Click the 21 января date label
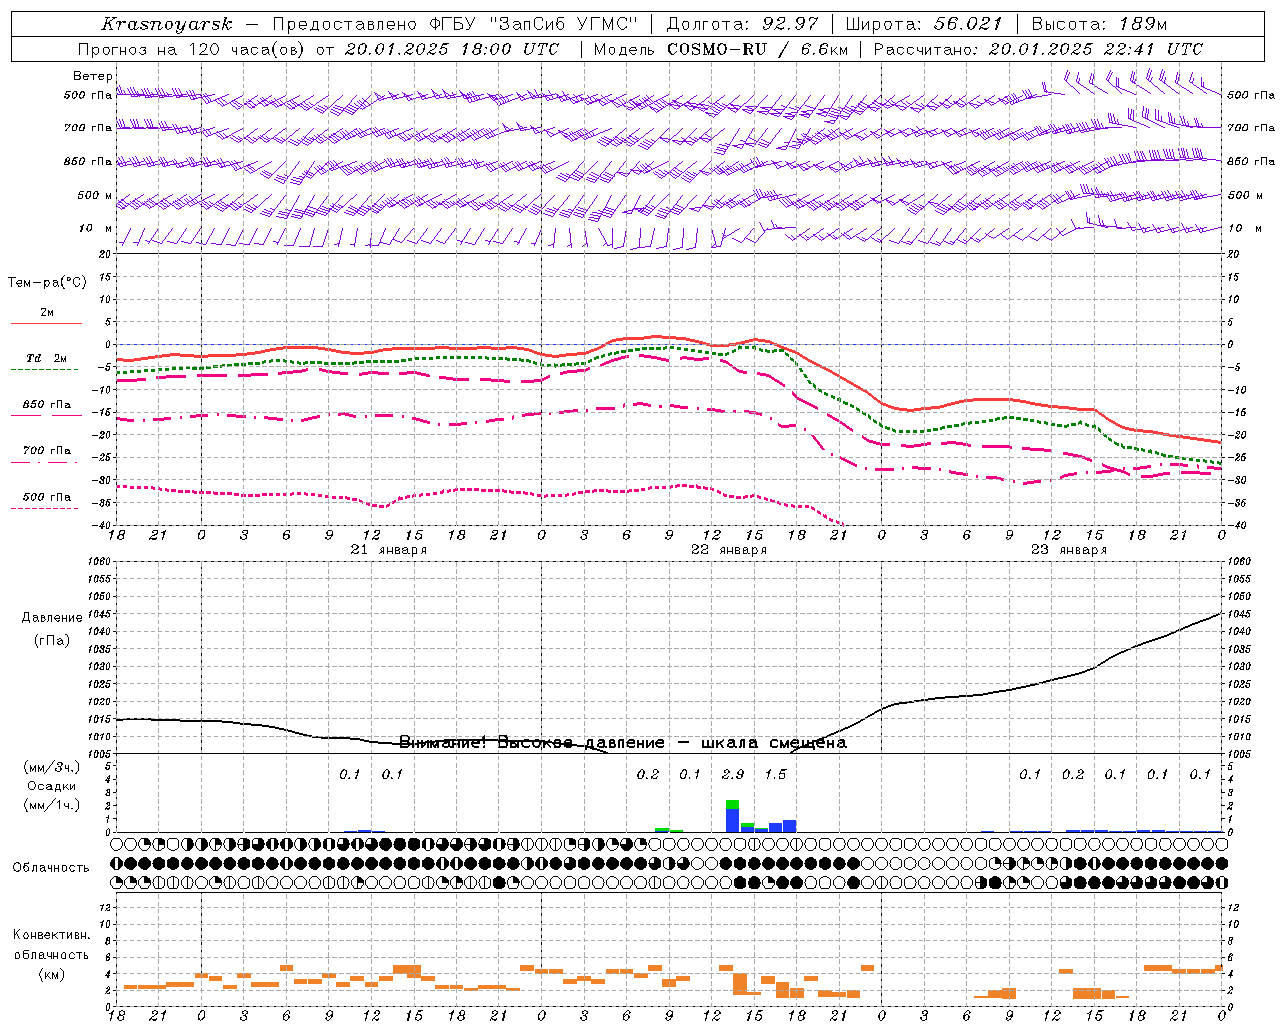The height and width of the screenshot is (1024, 1280). (x=389, y=550)
